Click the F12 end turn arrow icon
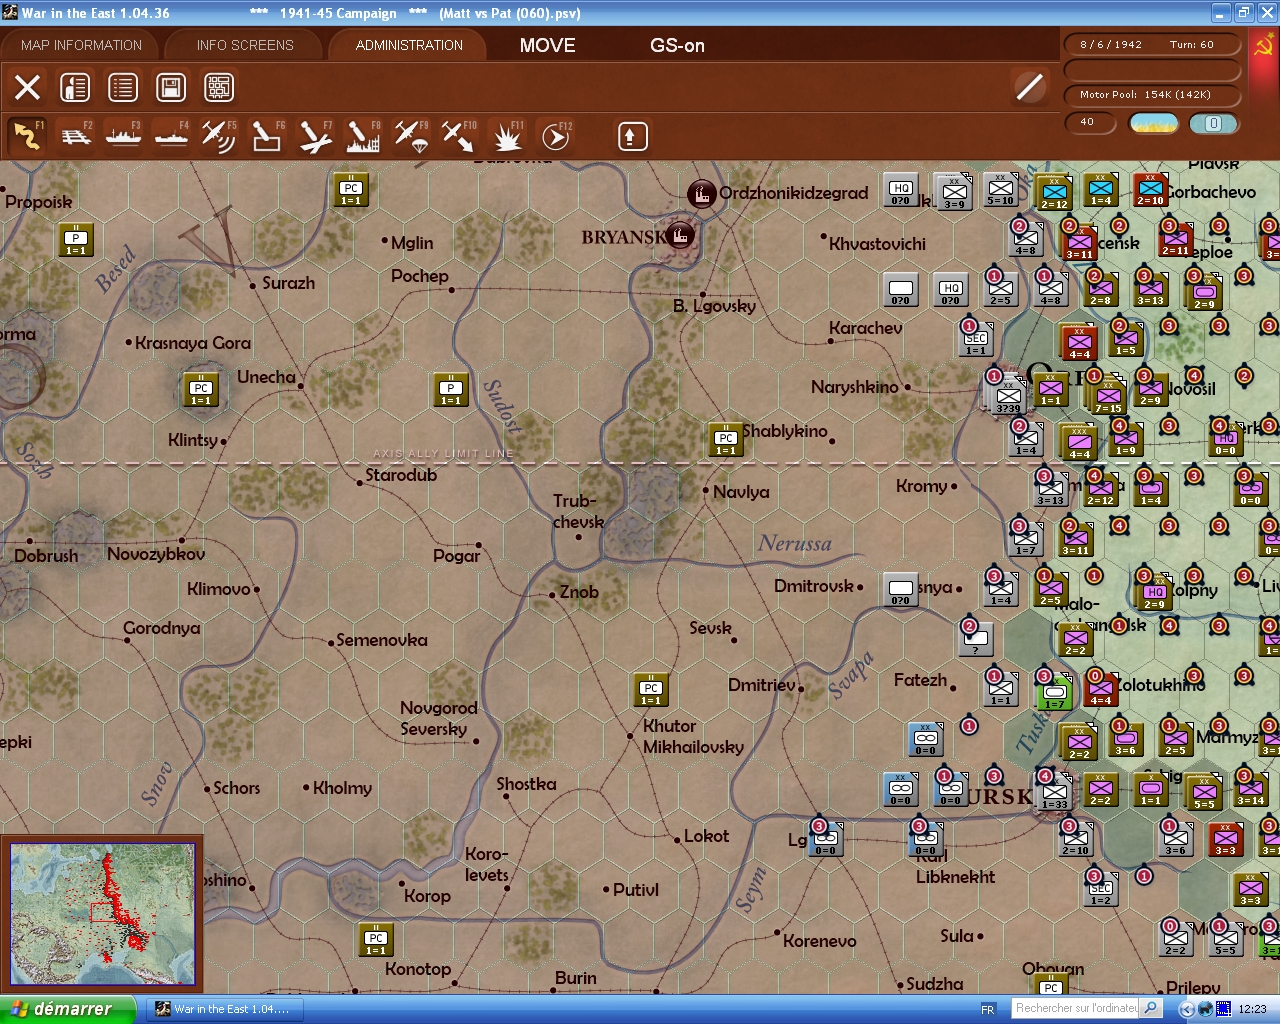Screen dimensions: 1280x1024 point(555,136)
